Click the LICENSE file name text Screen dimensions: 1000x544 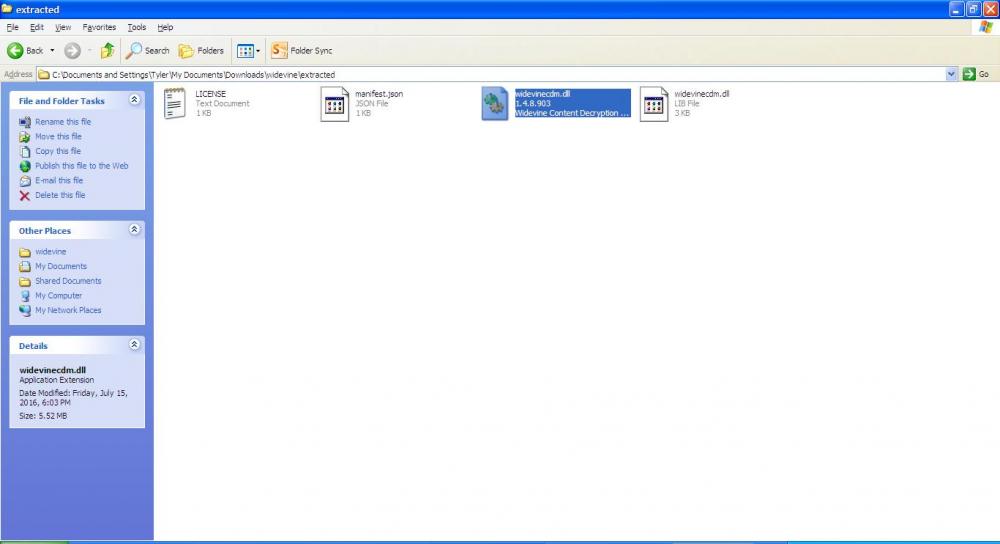click(x=210, y=94)
